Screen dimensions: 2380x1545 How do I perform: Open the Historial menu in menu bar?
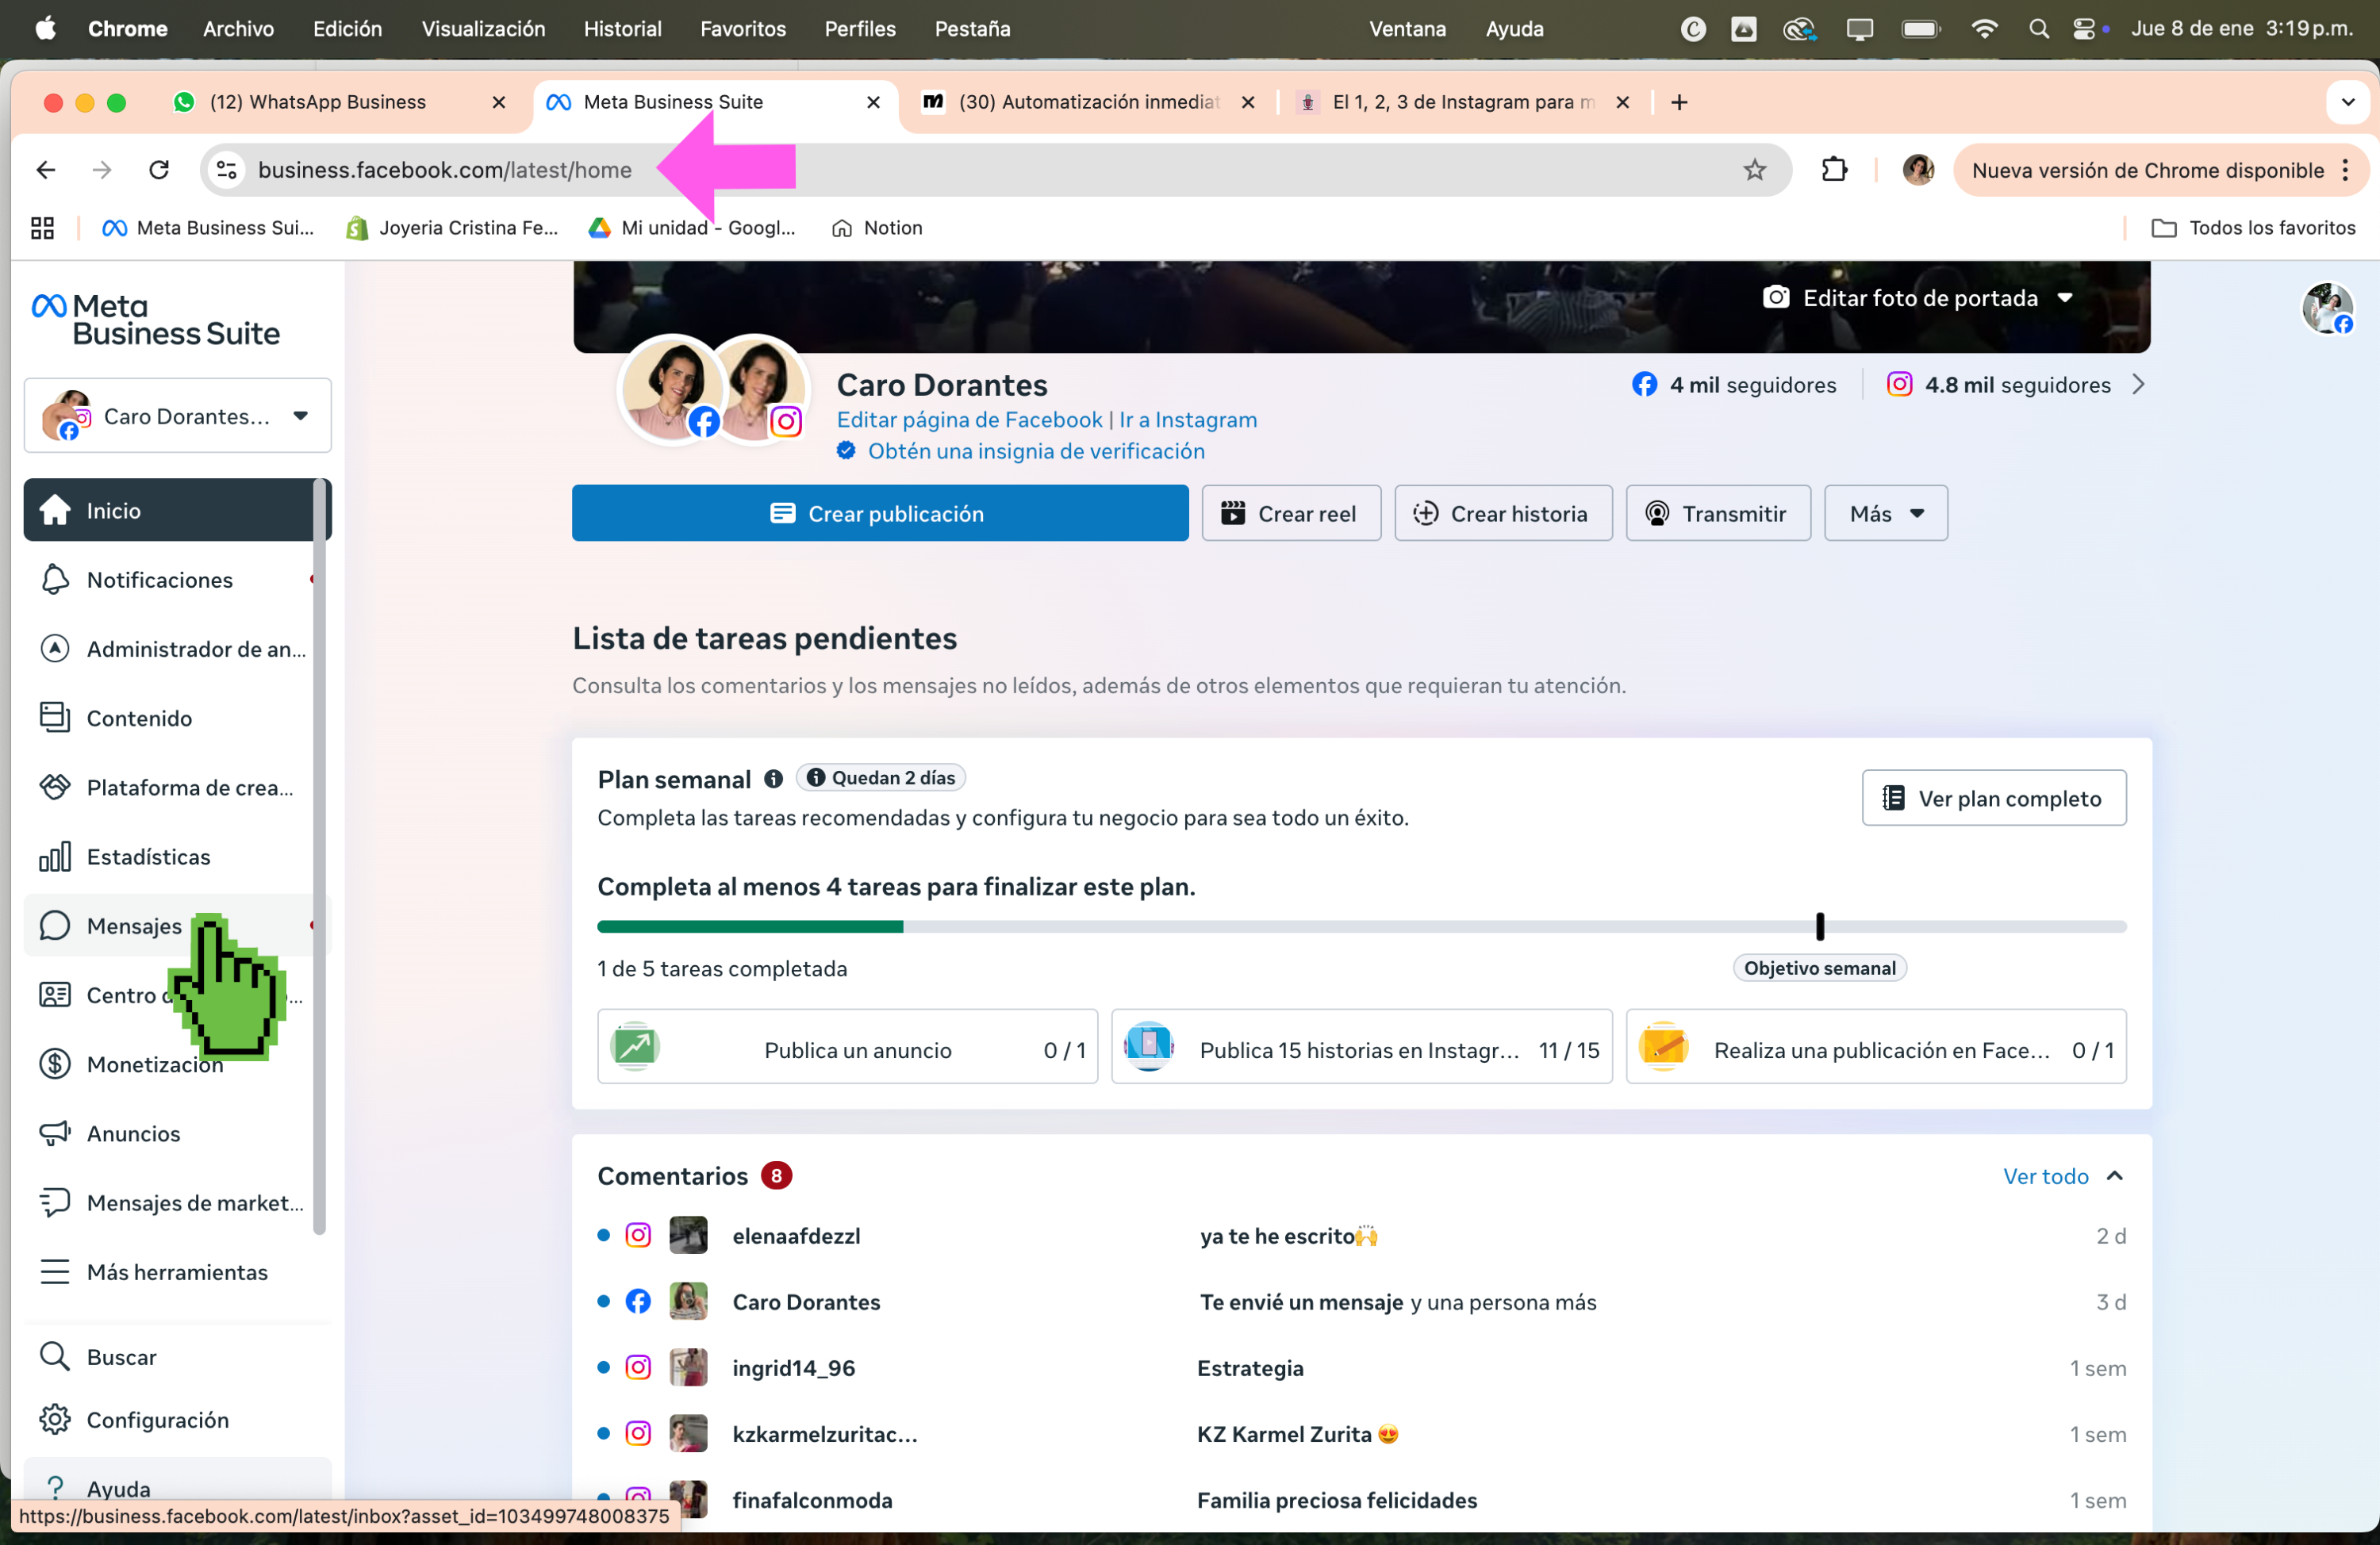point(622,29)
